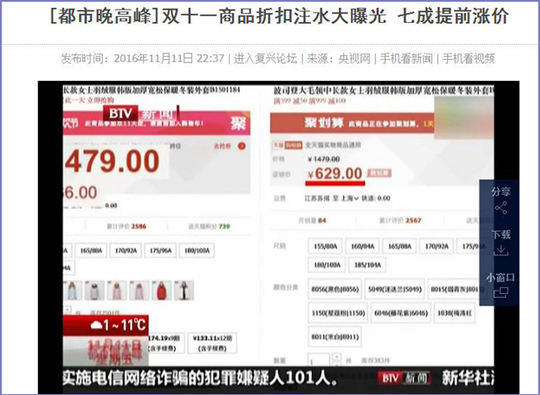Select the 12-period installment option ¥133.11

point(212,343)
